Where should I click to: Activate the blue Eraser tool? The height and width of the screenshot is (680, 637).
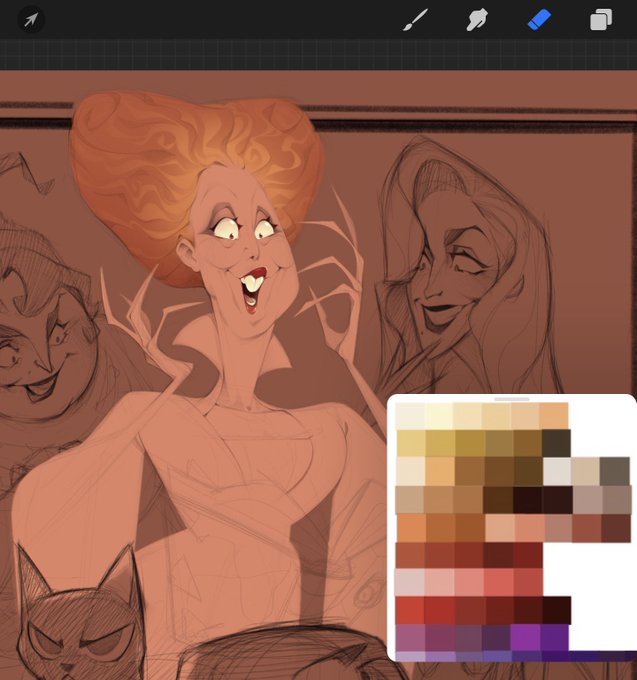[x=539, y=20]
